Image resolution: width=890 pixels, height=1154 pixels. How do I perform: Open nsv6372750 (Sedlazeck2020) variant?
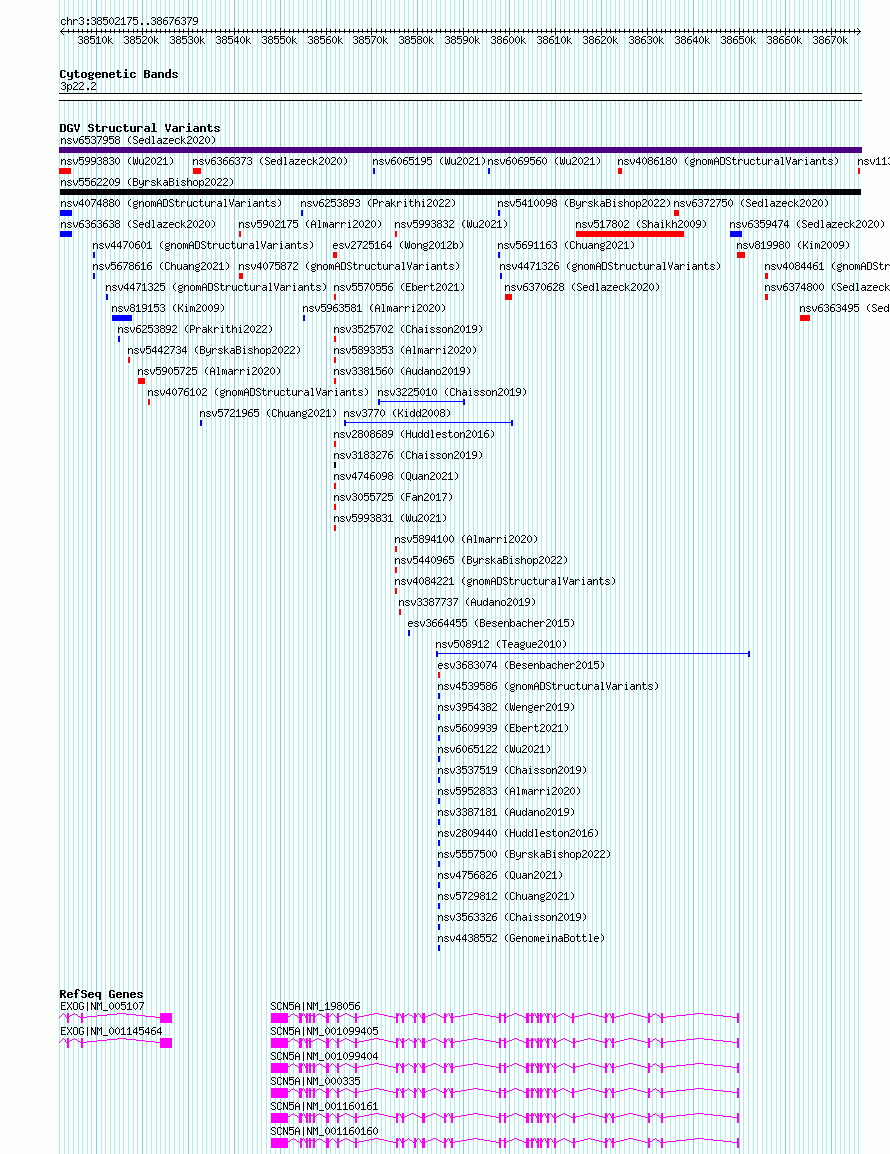tap(751, 202)
